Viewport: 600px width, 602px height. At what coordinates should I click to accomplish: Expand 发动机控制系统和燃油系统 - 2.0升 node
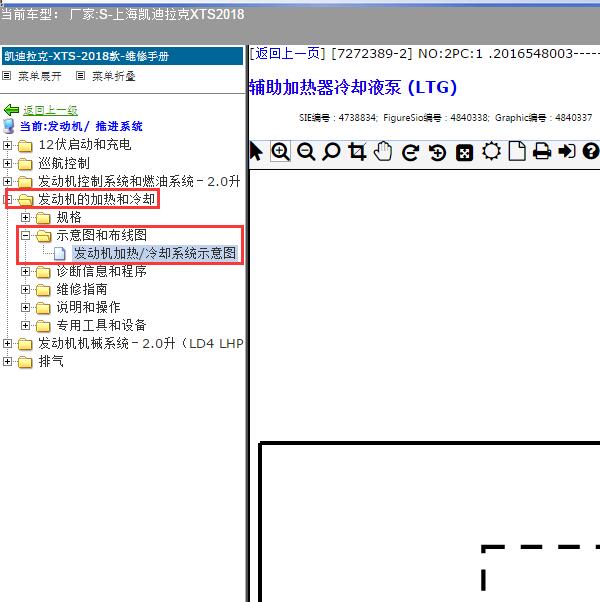coord(7,181)
